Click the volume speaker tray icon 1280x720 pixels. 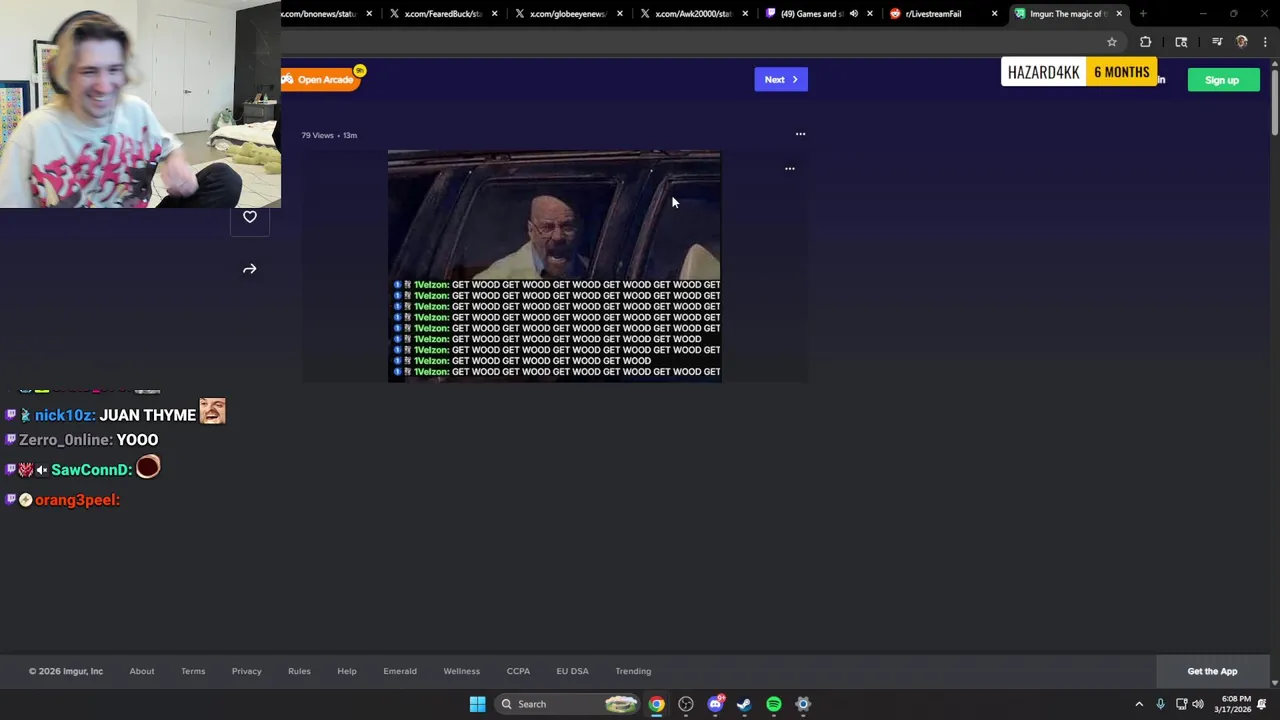1198,704
